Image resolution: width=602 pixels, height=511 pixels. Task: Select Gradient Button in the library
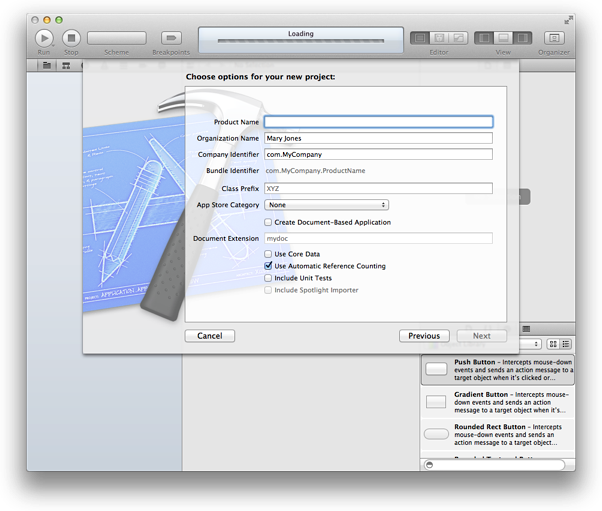(498, 402)
